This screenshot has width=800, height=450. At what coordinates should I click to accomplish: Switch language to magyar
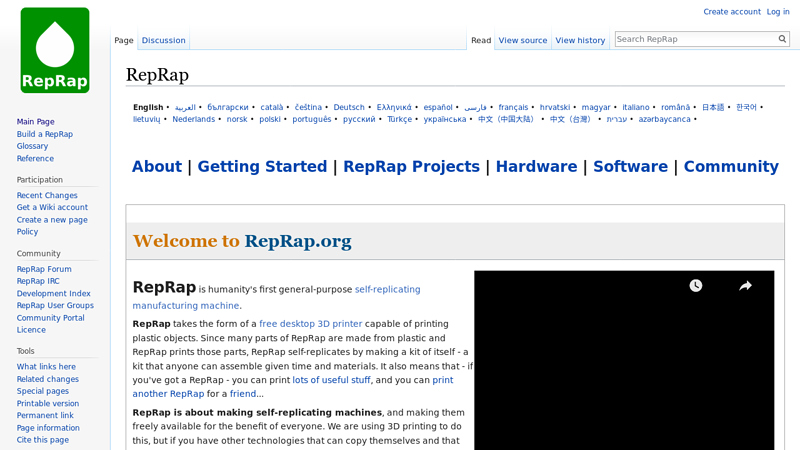click(596, 107)
